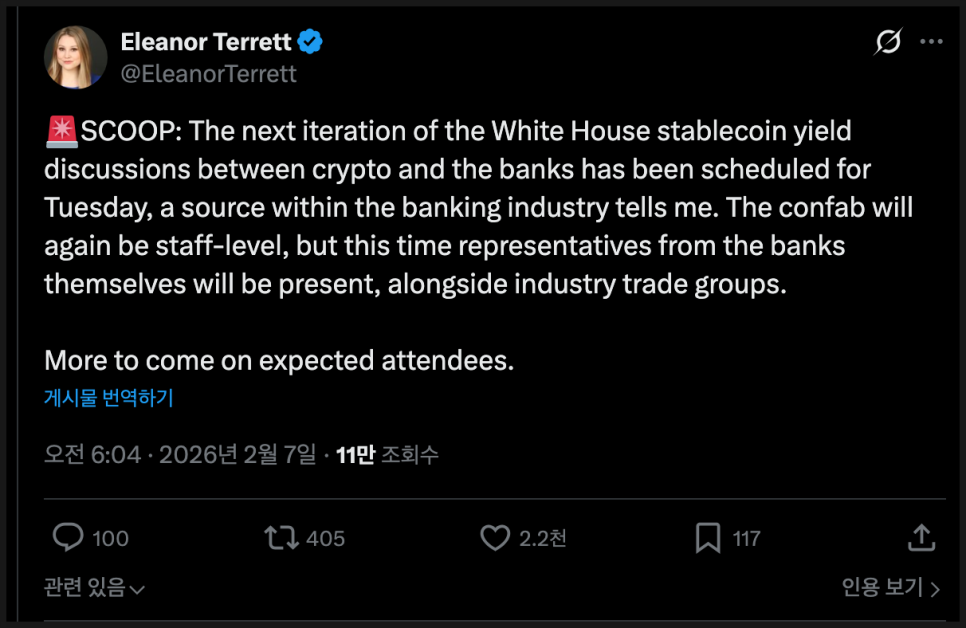Click the red siren emoji before SCOOP
Screen dimensions: 966x628
coord(61,131)
